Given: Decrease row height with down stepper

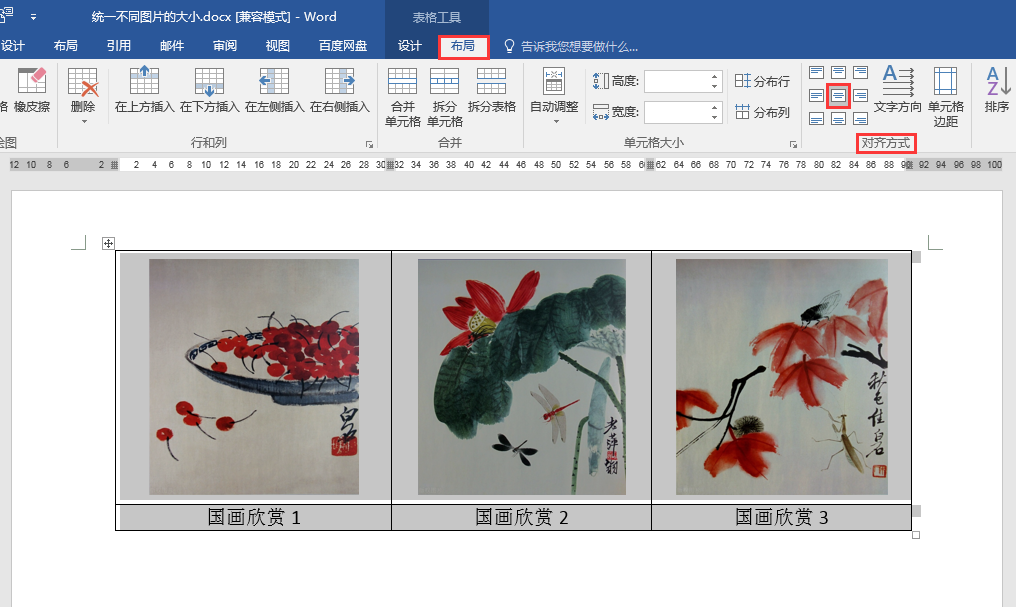Looking at the screenshot, I should 714,86.
